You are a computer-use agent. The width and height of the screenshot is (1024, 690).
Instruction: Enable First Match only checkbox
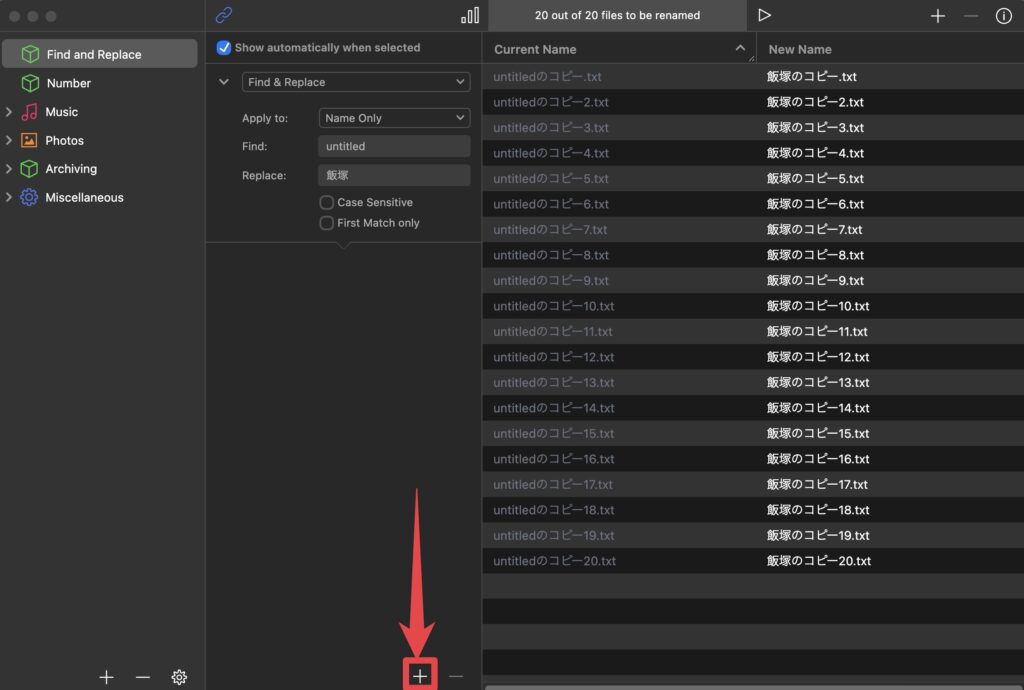pos(326,223)
